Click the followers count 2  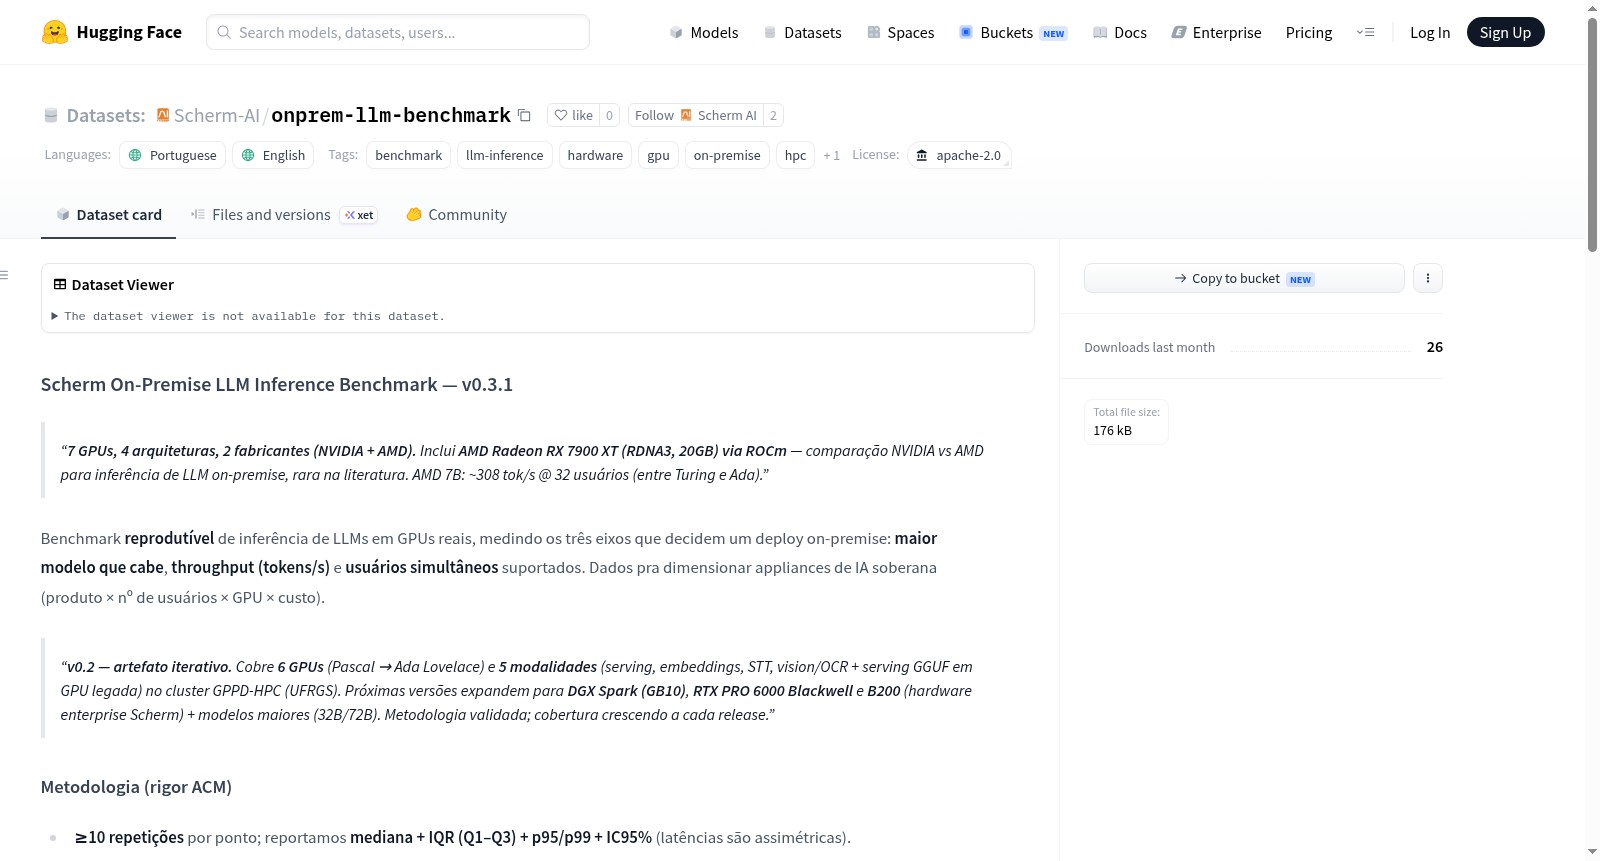(773, 115)
